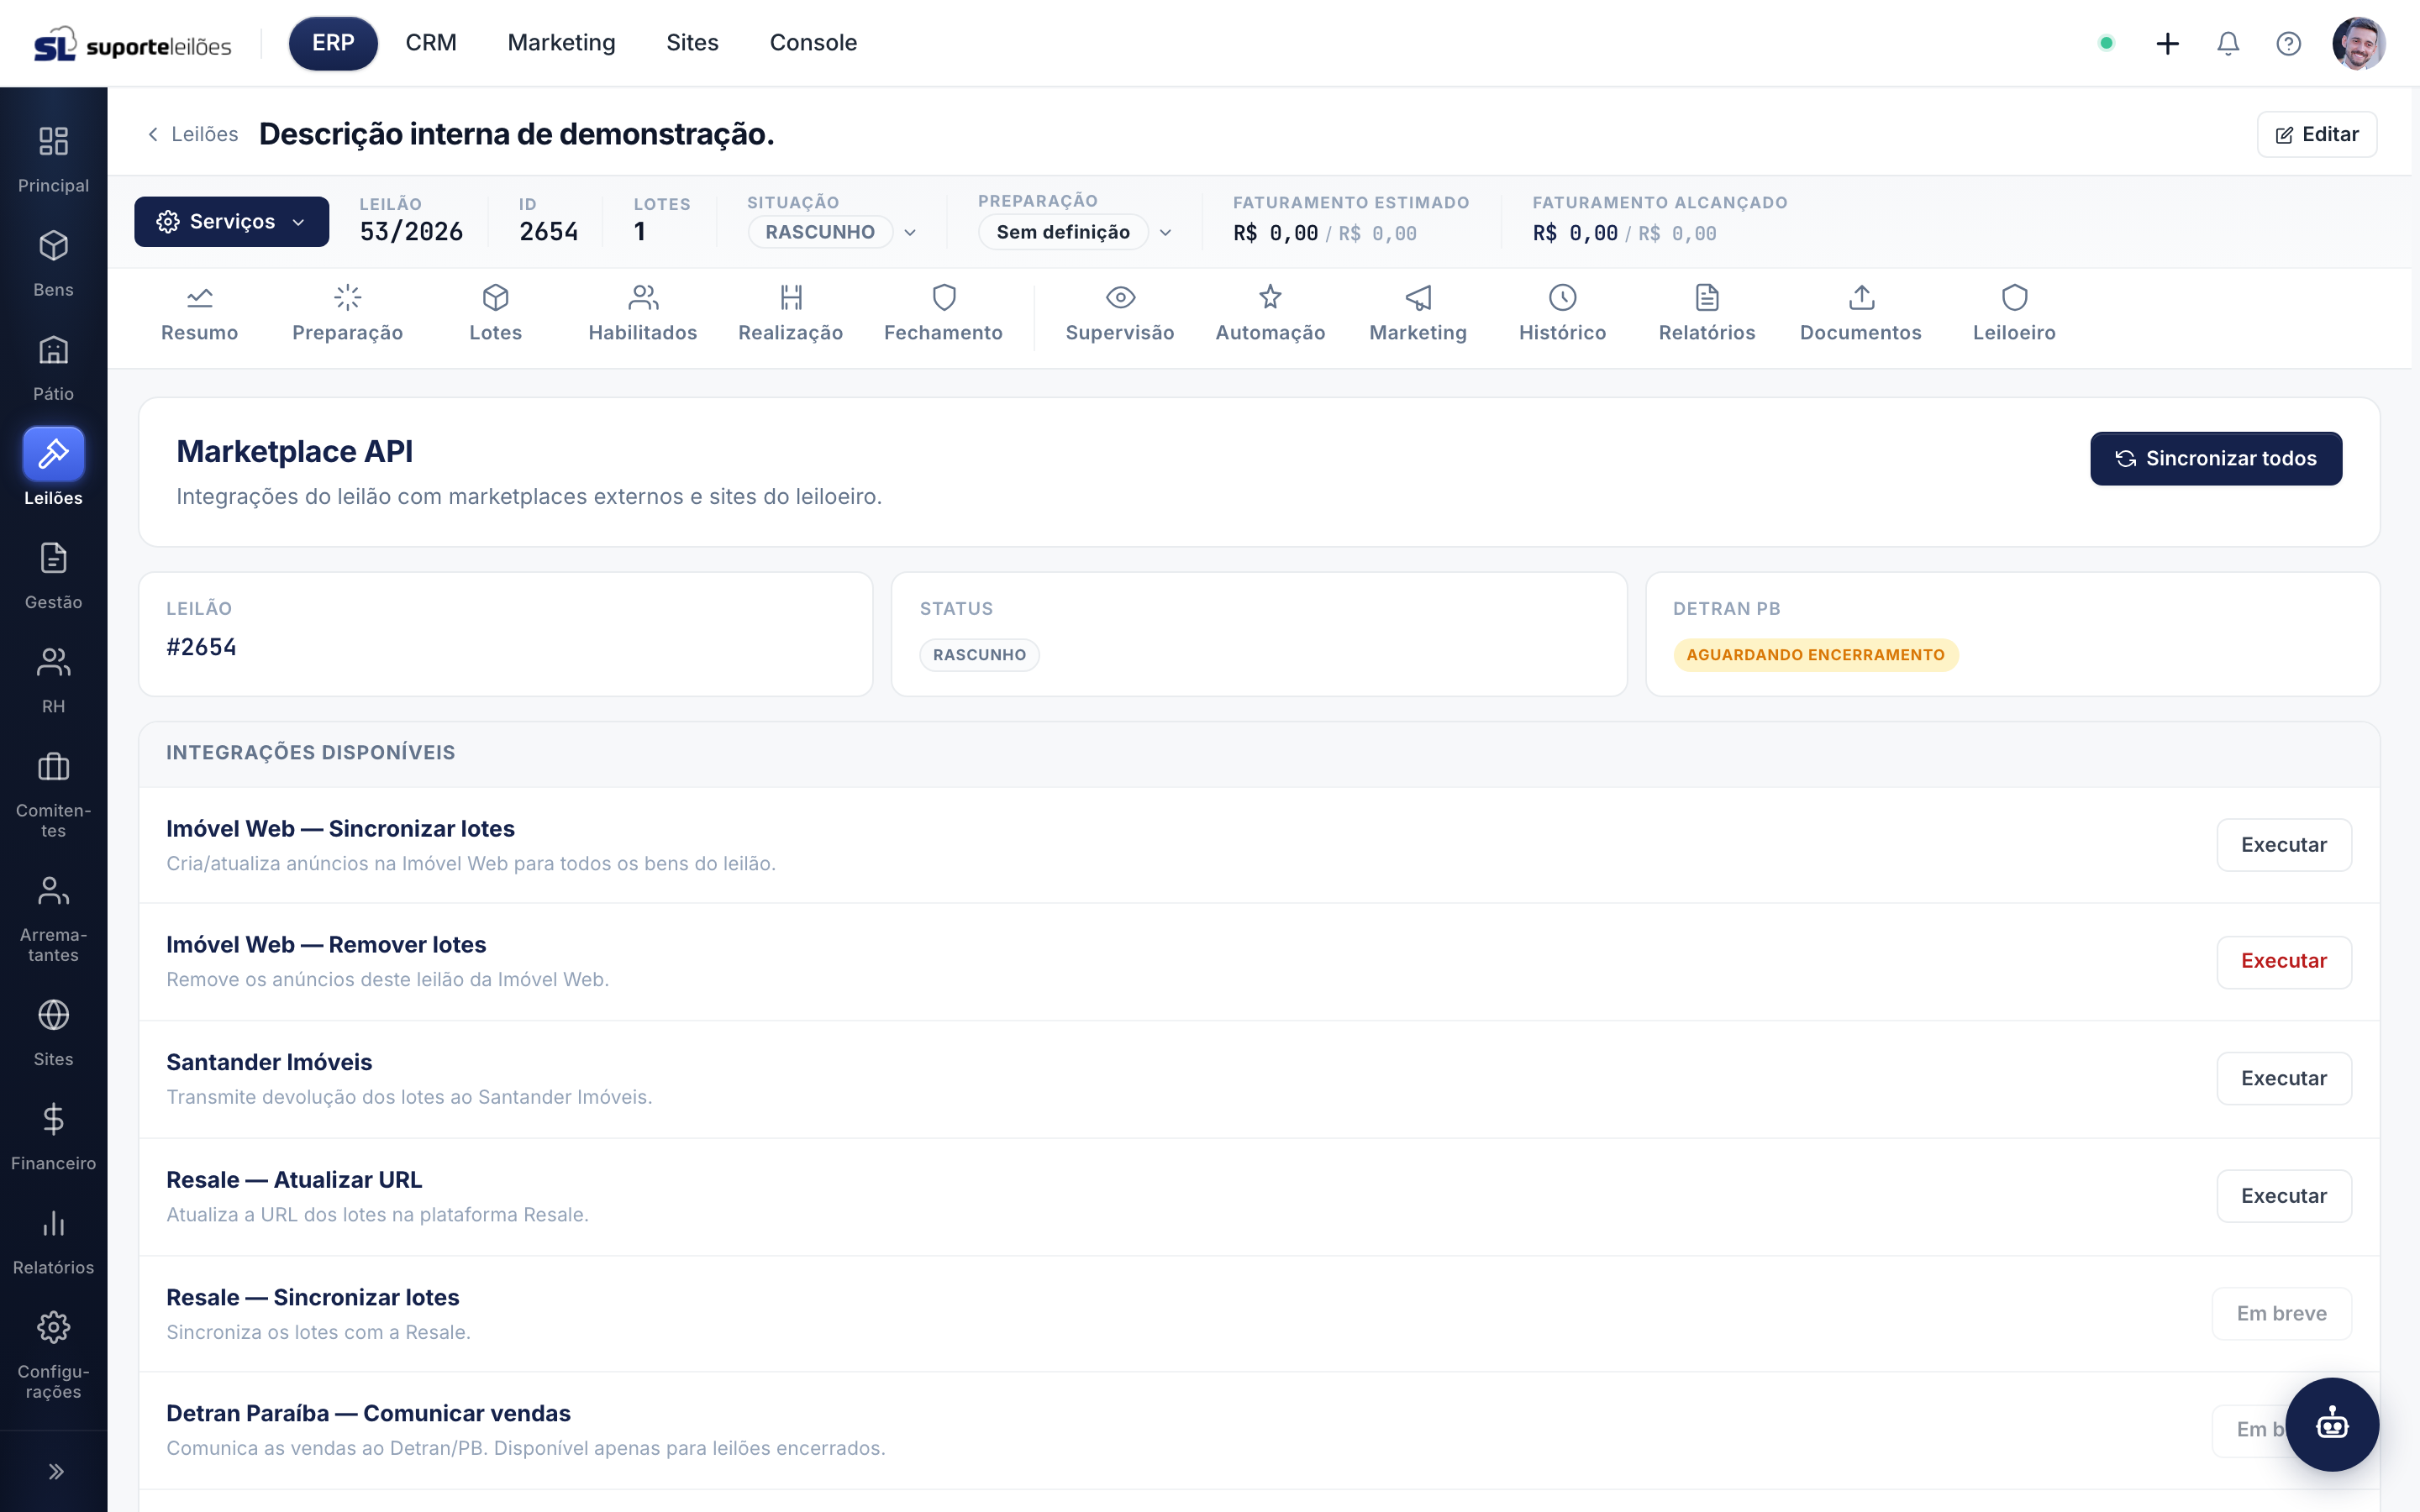Open the Situação RASCUNHO dropdown
This screenshot has width=2420, height=1512.
[x=832, y=232]
